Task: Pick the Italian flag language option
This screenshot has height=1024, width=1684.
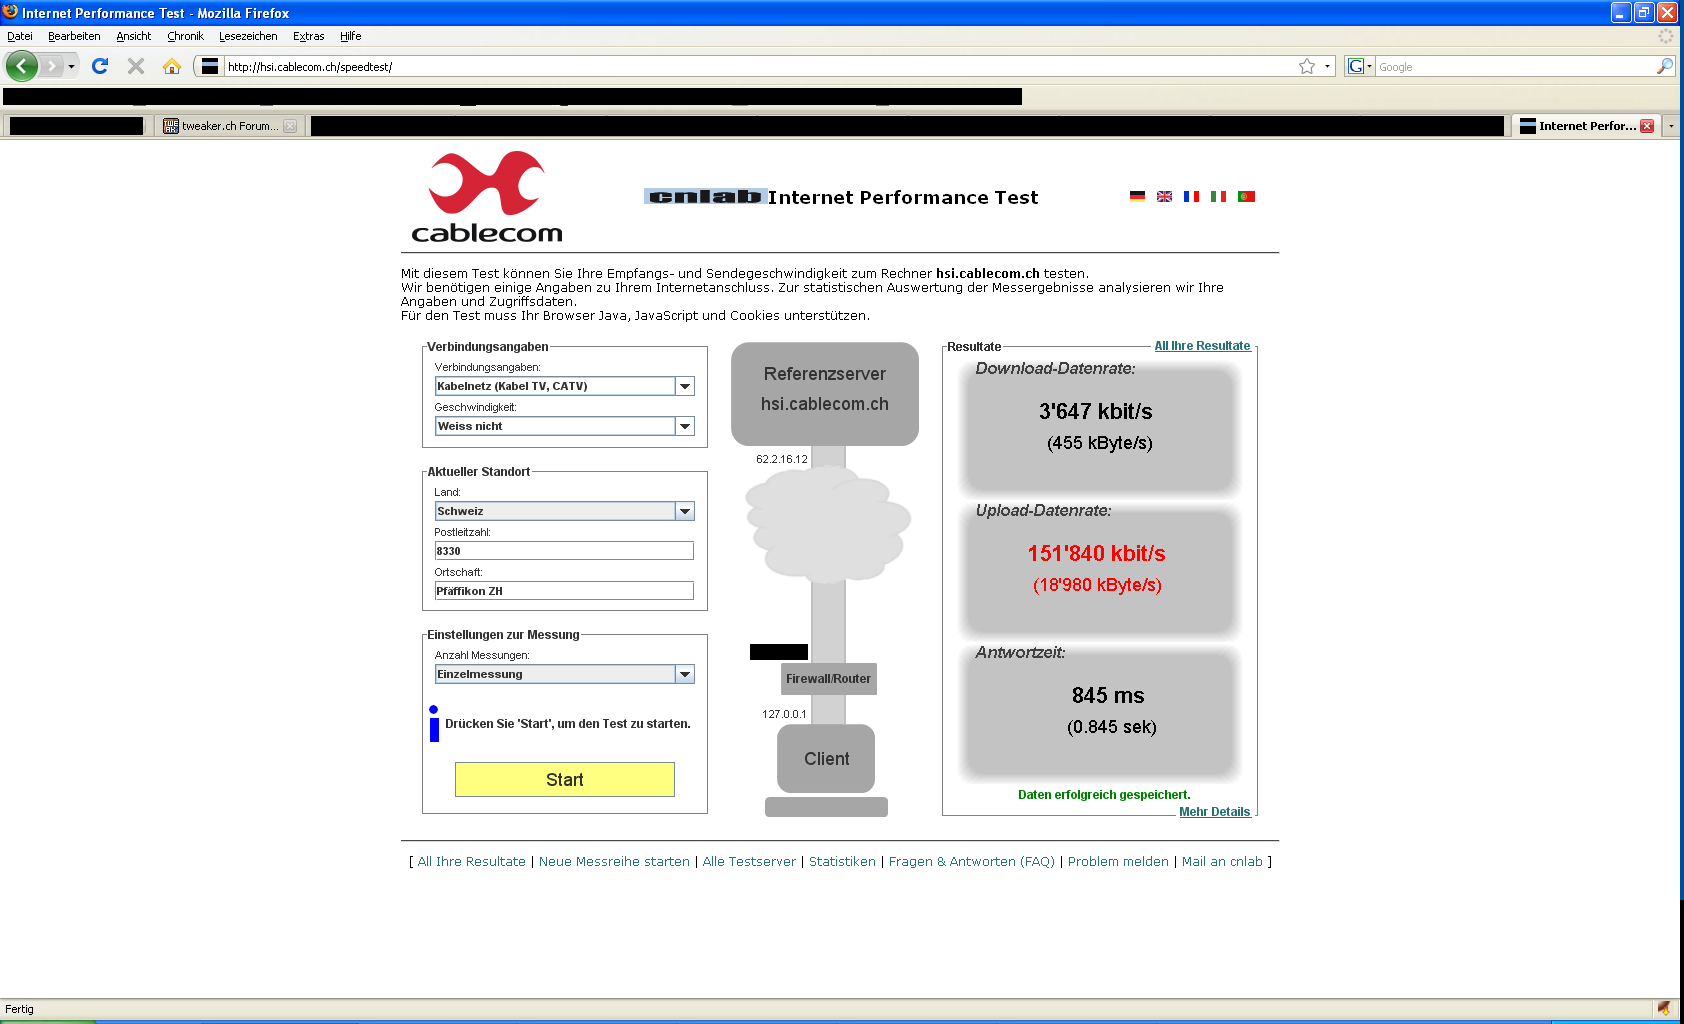Action: click(x=1218, y=197)
